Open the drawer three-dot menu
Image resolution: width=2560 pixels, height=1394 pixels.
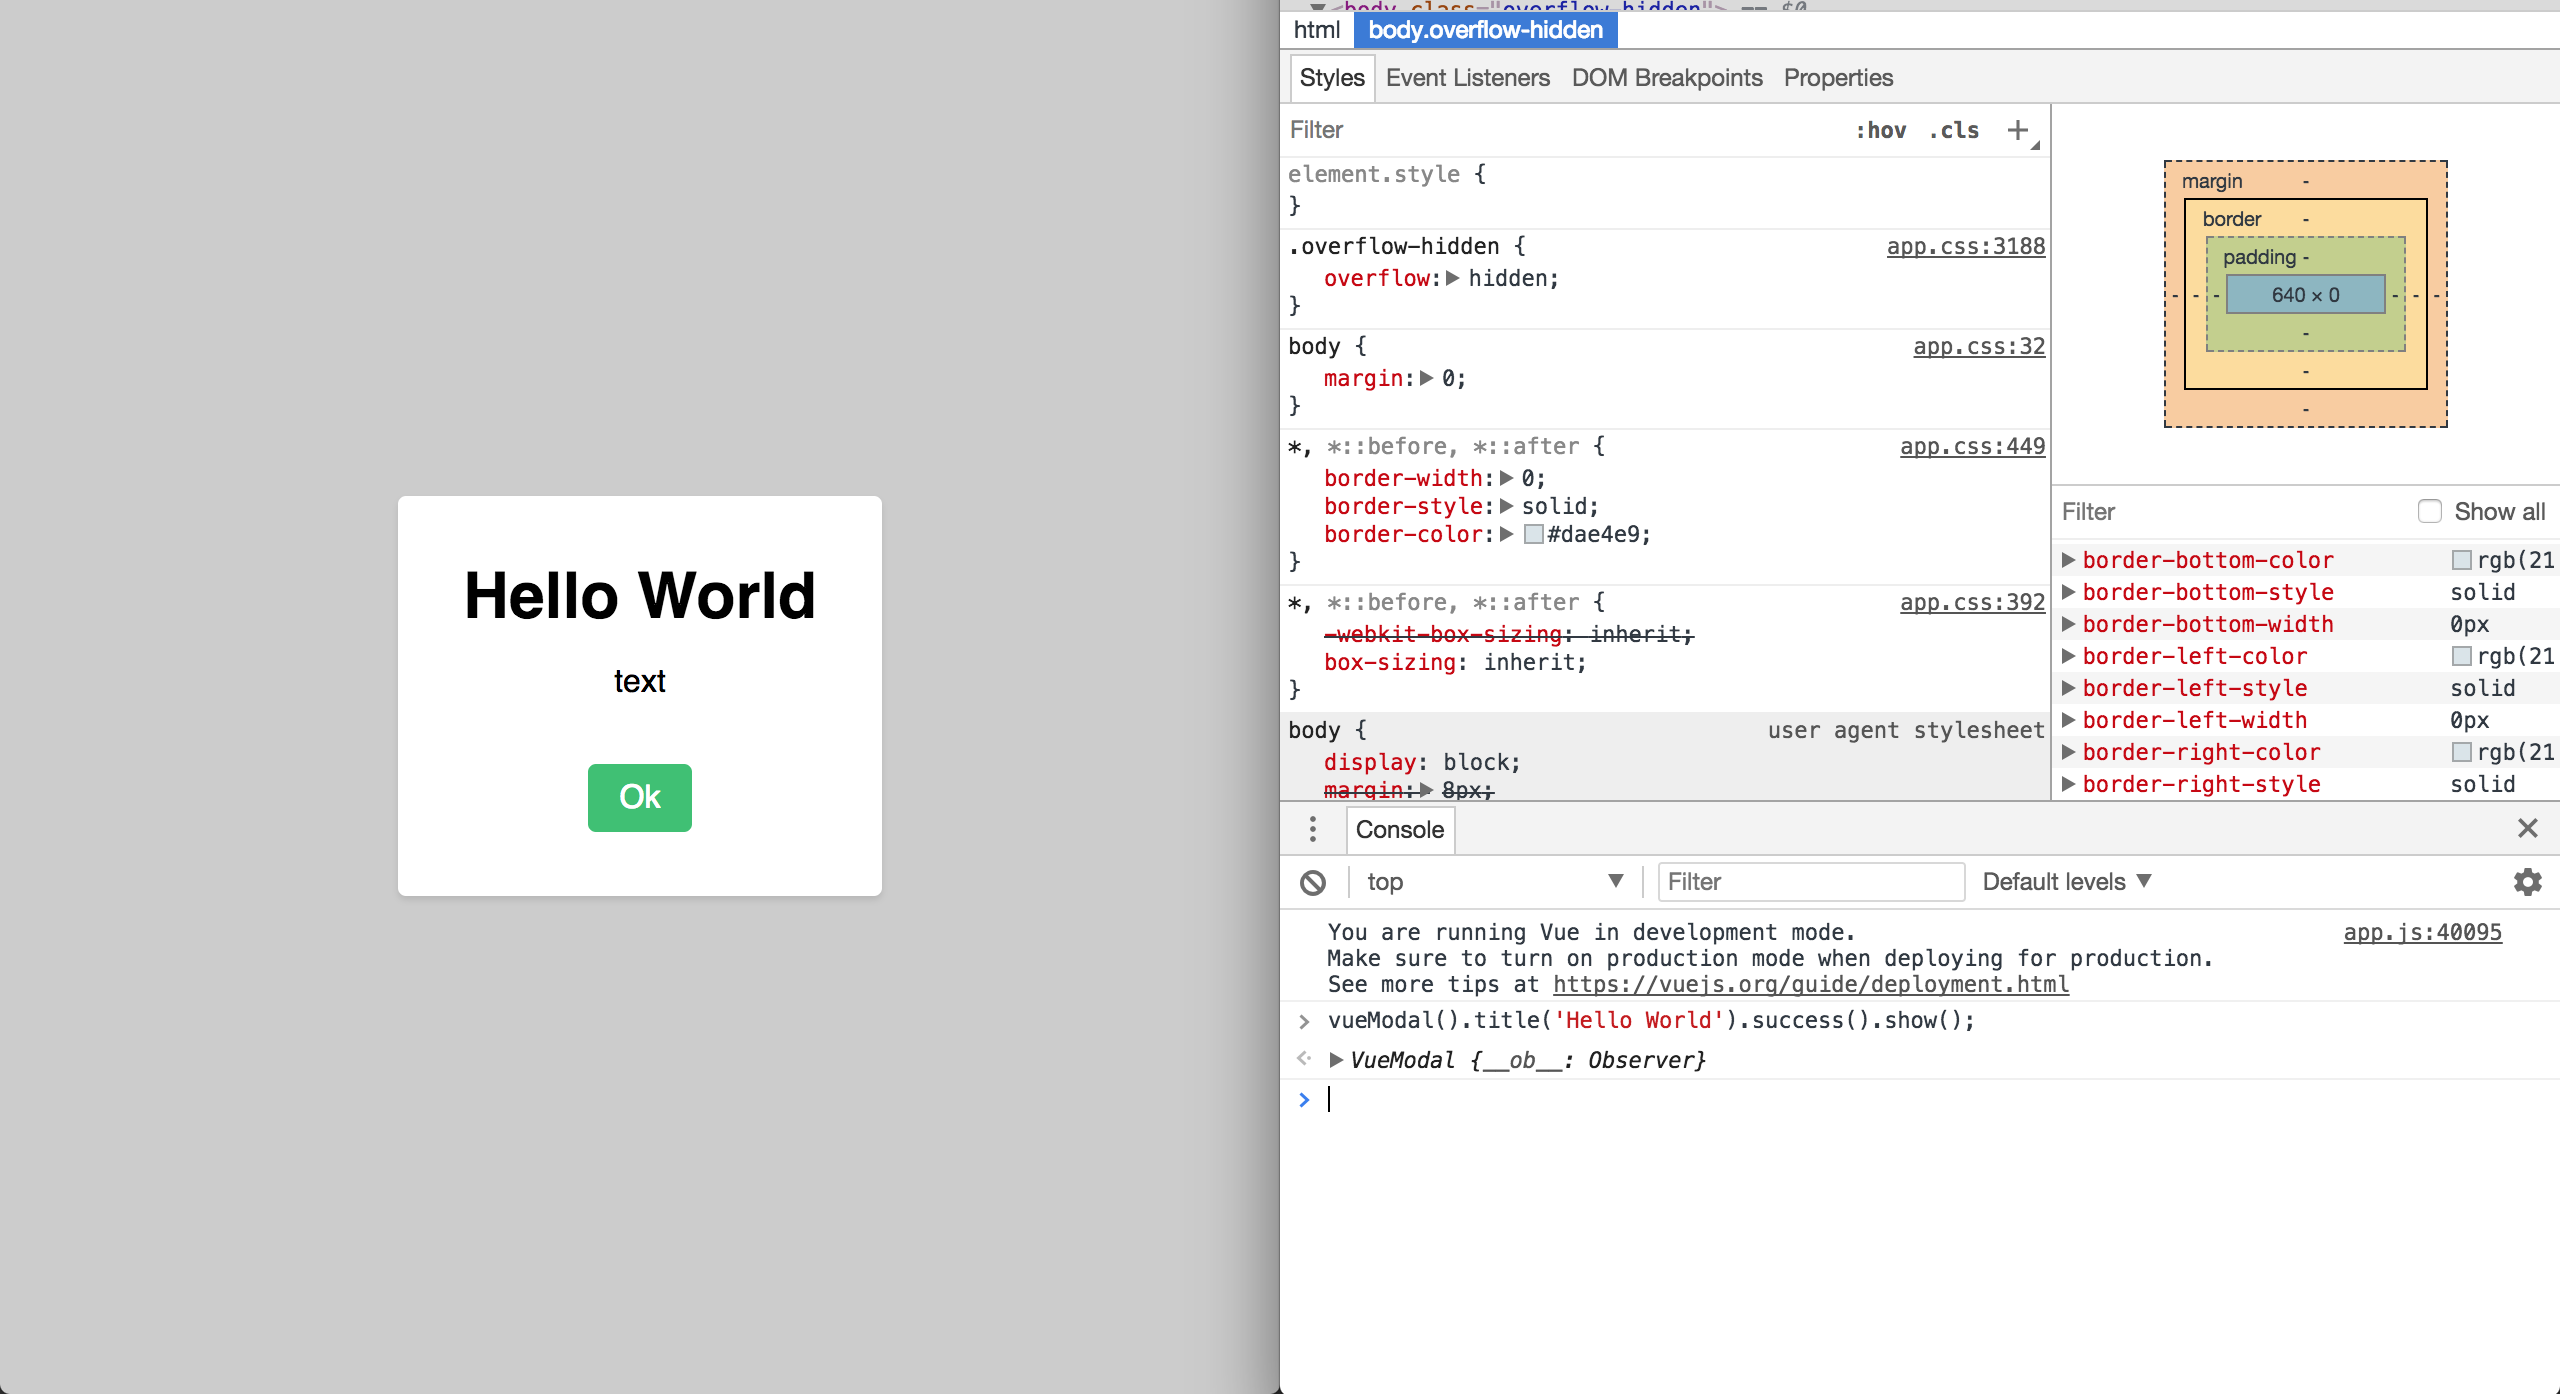pos(1312,829)
